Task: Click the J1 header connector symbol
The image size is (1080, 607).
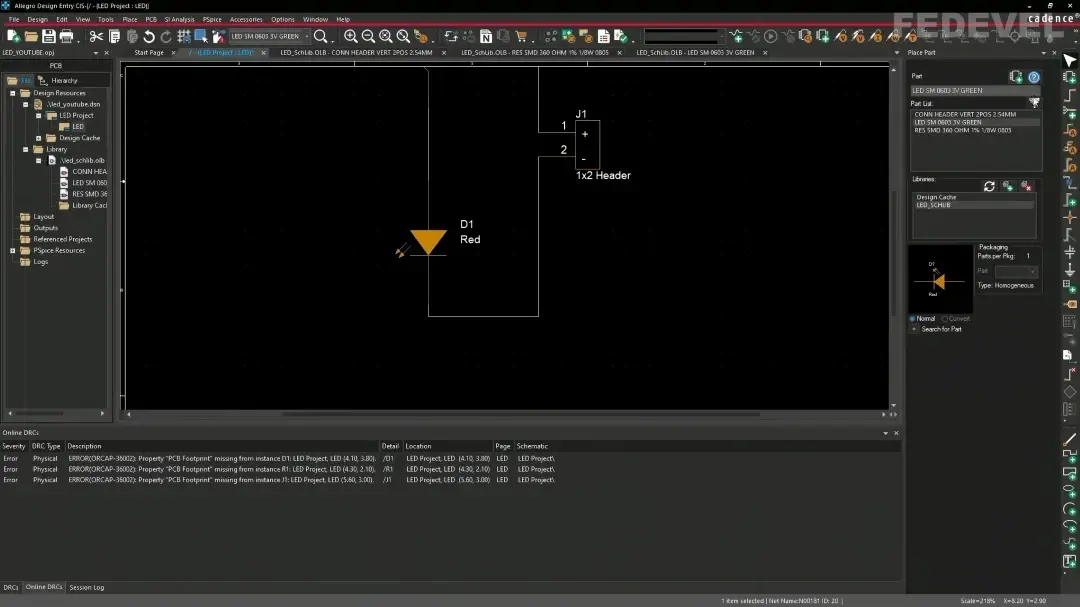Action: point(587,145)
